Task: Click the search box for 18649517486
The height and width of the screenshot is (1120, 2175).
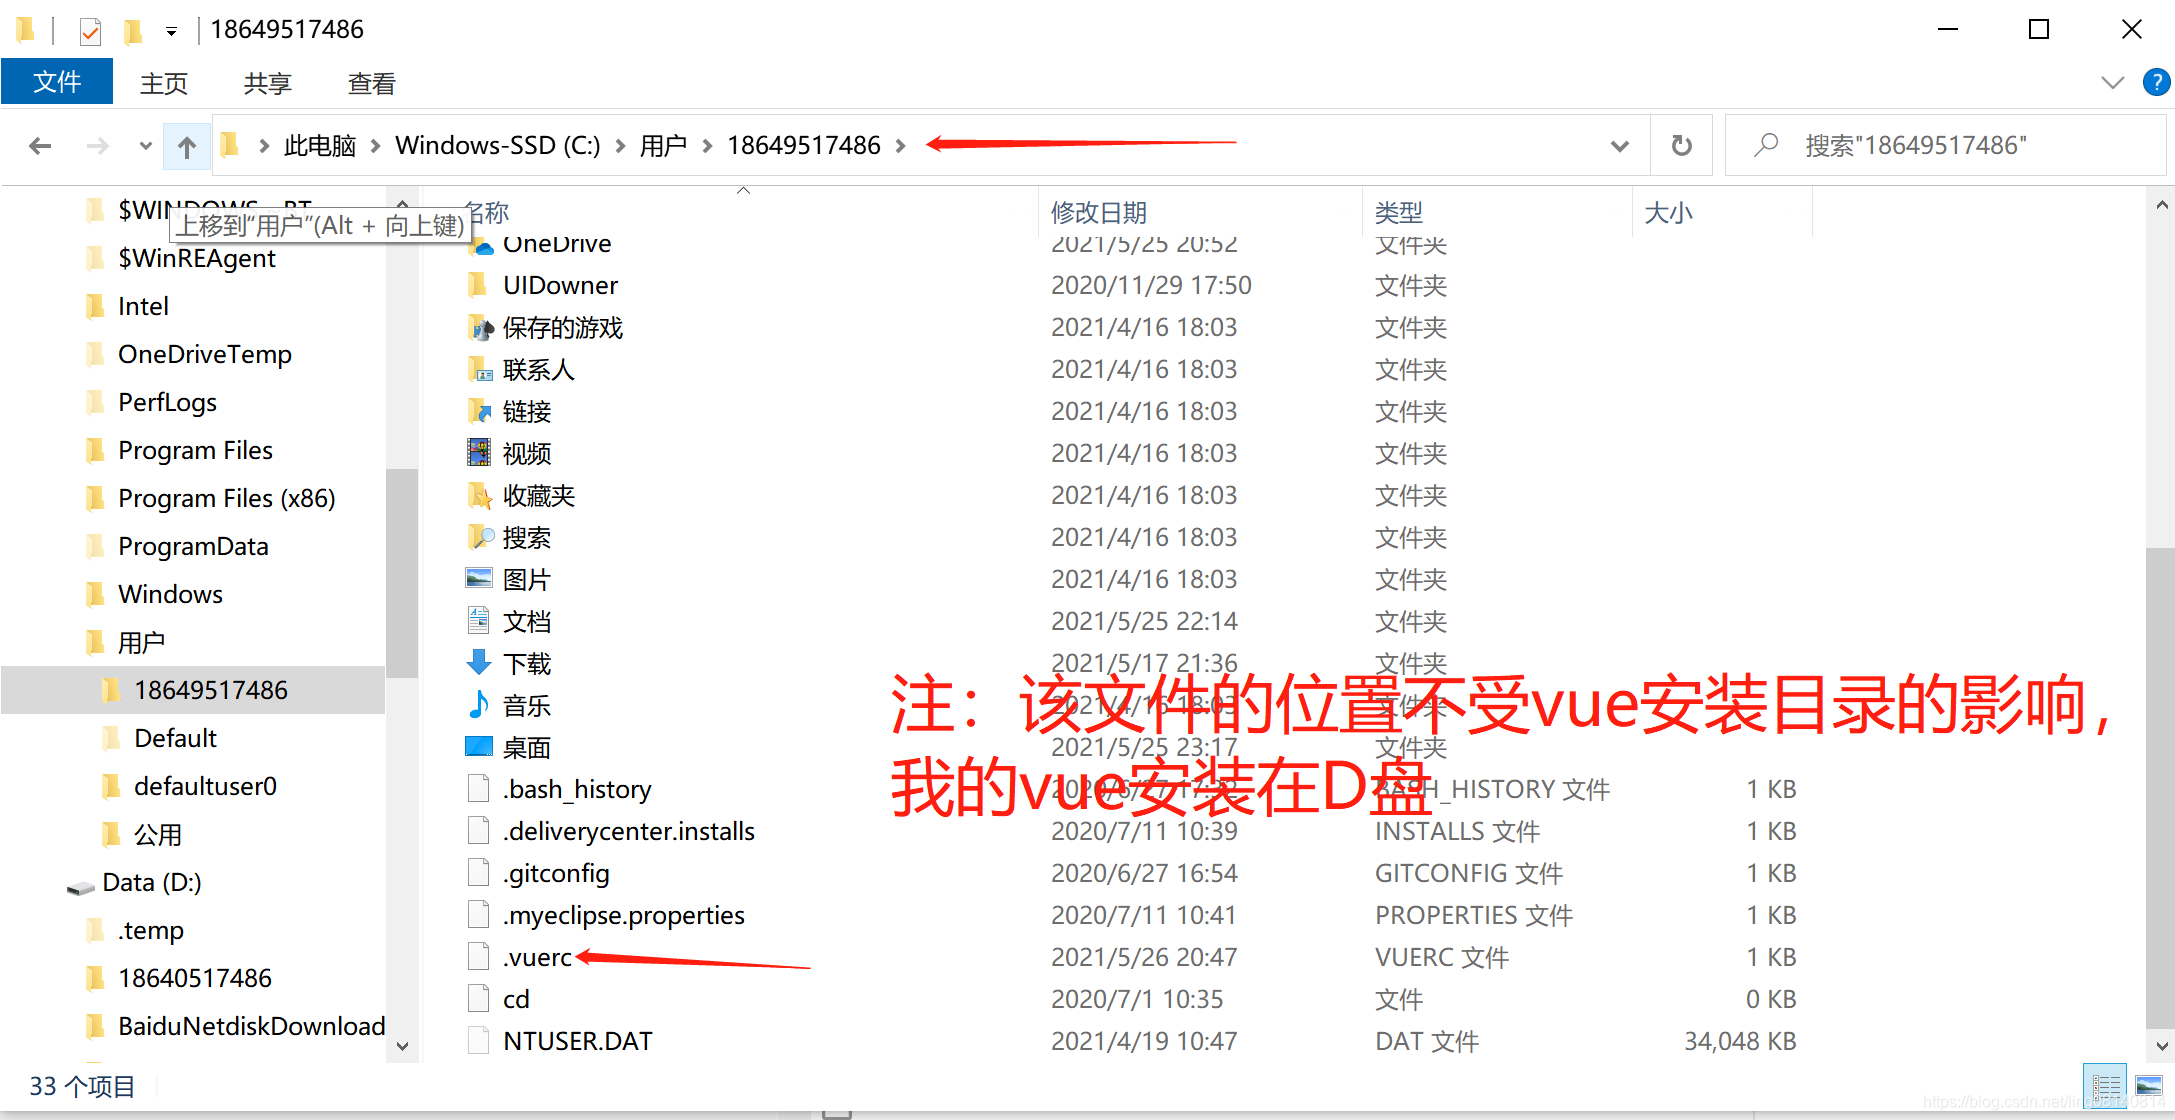Action: (x=1945, y=146)
